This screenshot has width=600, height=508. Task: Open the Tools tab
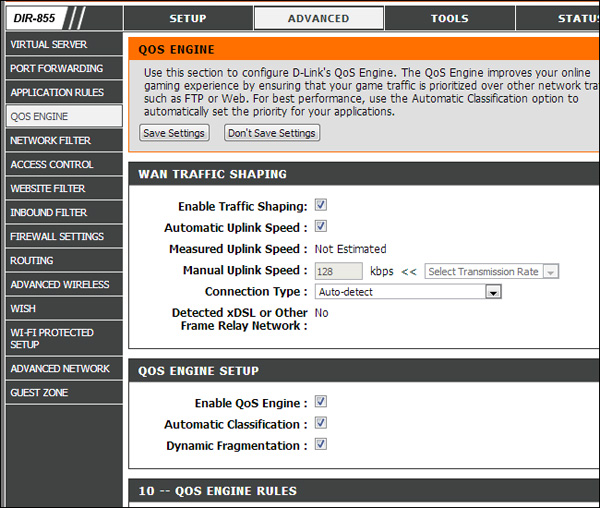click(x=449, y=18)
